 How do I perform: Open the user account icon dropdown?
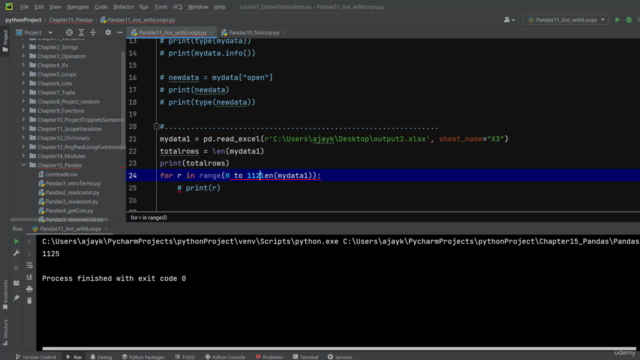[x=509, y=20]
